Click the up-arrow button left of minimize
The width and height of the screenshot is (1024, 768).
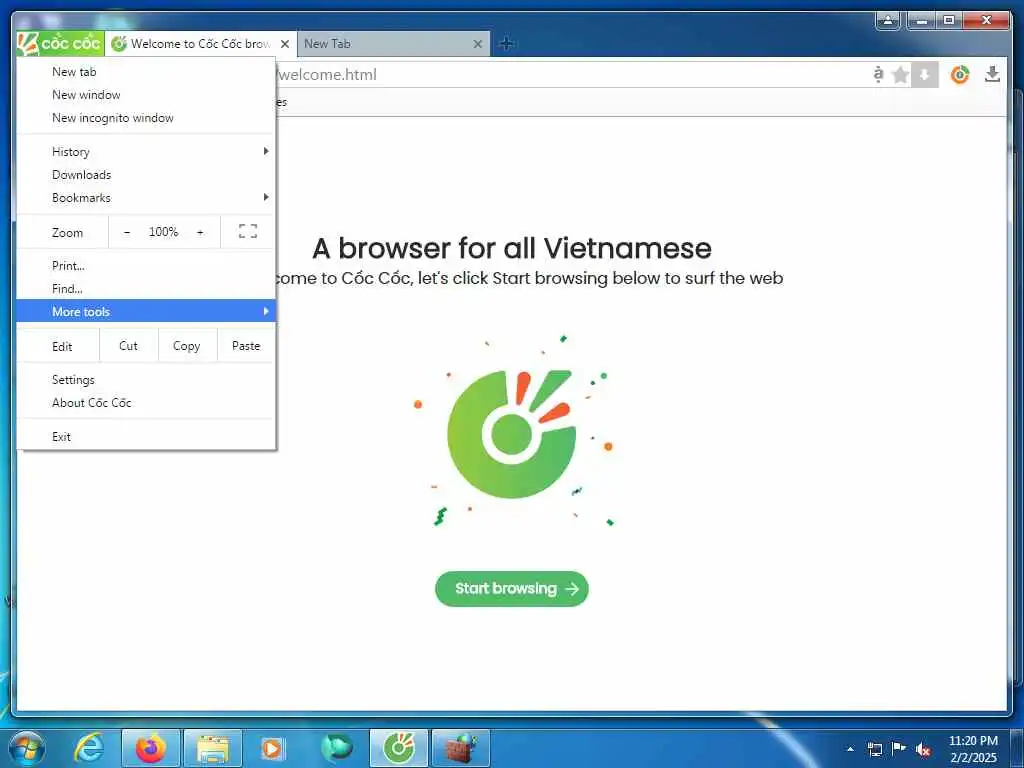coord(888,20)
